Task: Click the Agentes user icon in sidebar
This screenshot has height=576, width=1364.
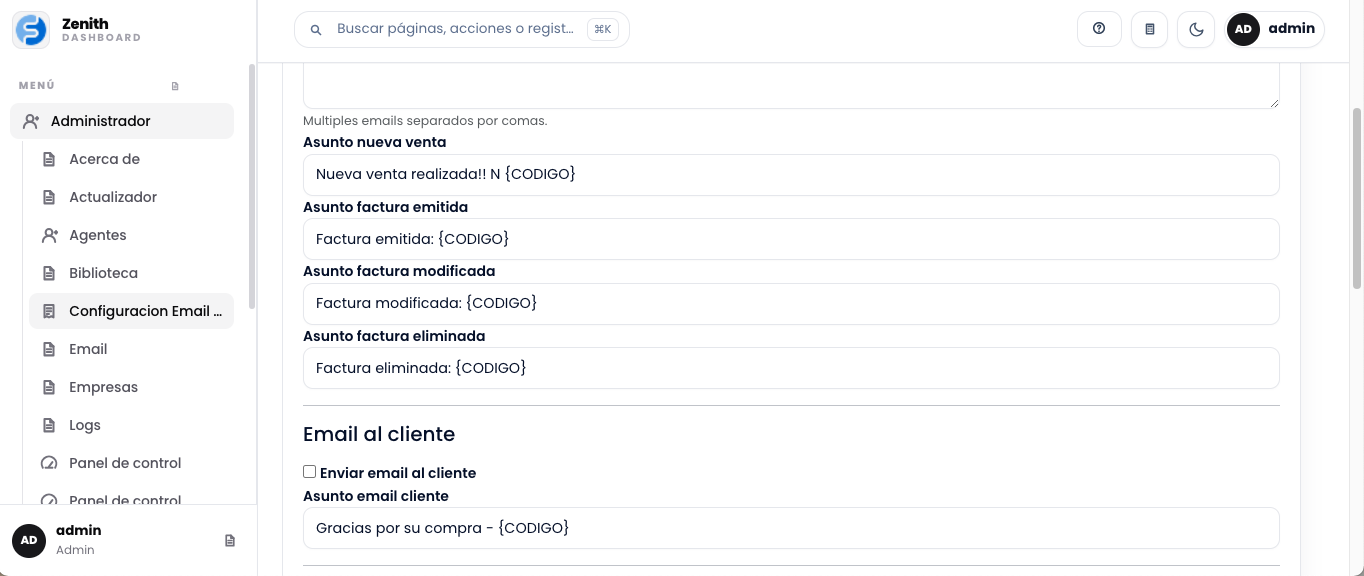Action: 49,235
